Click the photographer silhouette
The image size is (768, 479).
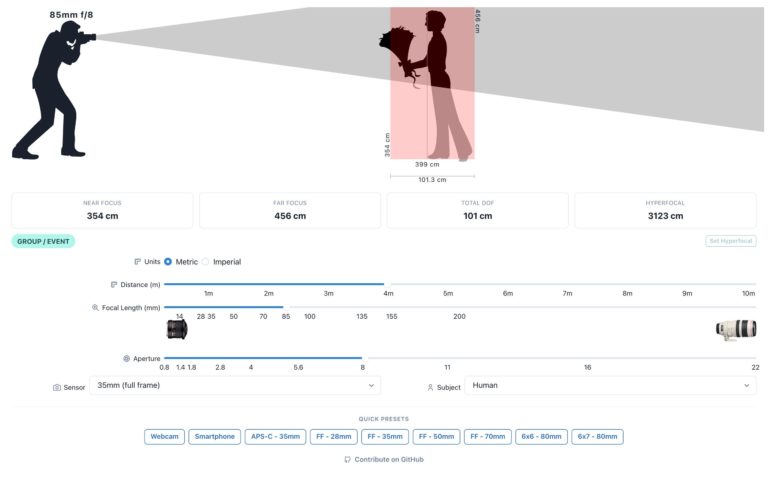click(x=53, y=91)
